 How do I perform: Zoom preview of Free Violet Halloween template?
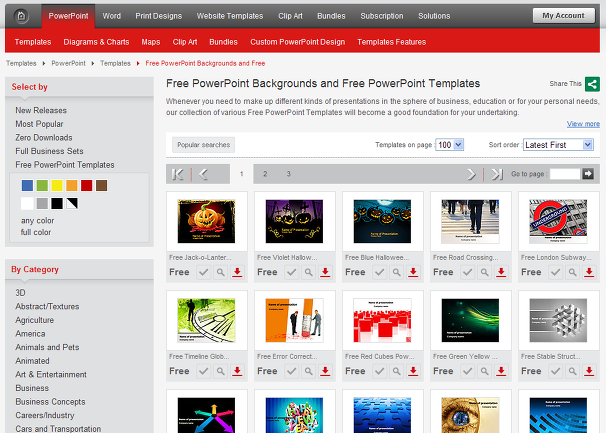pos(308,272)
